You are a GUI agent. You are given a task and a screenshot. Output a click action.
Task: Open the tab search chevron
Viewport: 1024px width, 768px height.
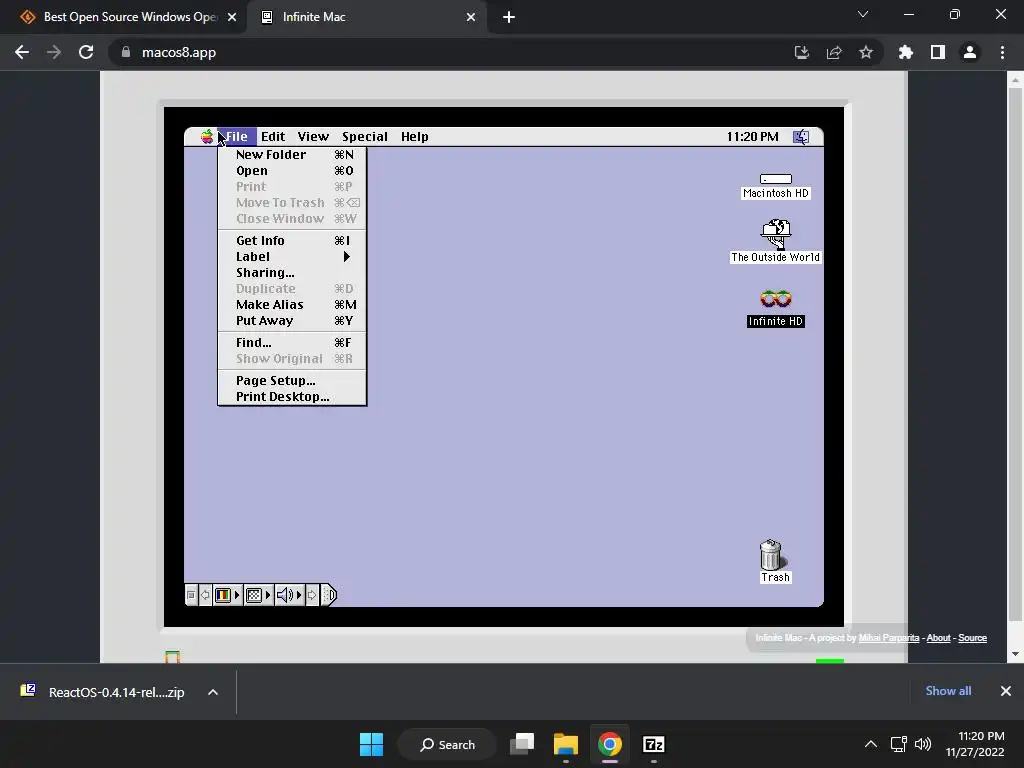[x=863, y=14]
